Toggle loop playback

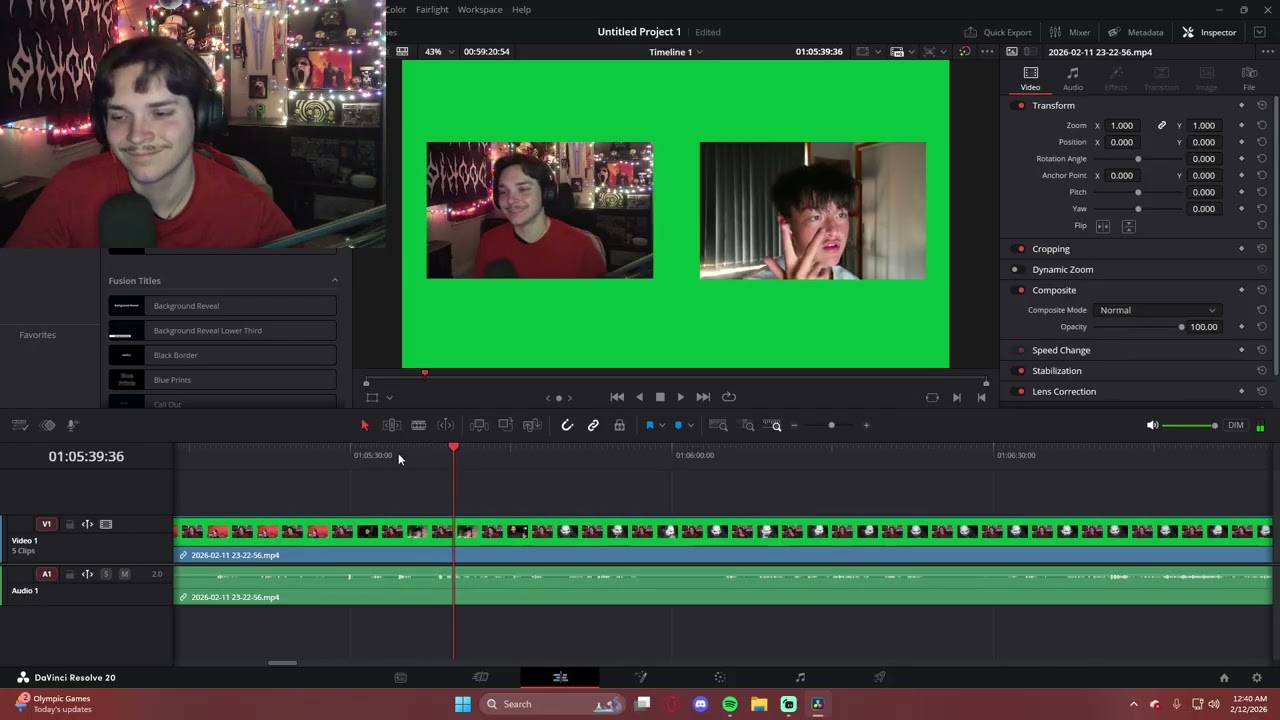coord(729,397)
